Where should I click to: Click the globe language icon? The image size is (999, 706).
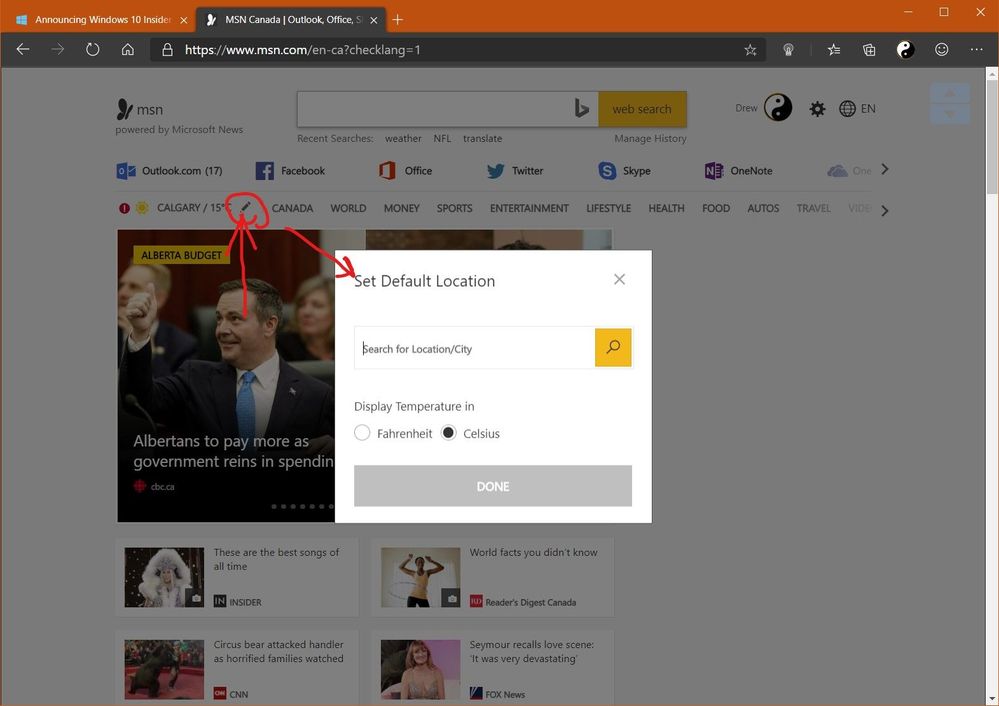point(847,109)
